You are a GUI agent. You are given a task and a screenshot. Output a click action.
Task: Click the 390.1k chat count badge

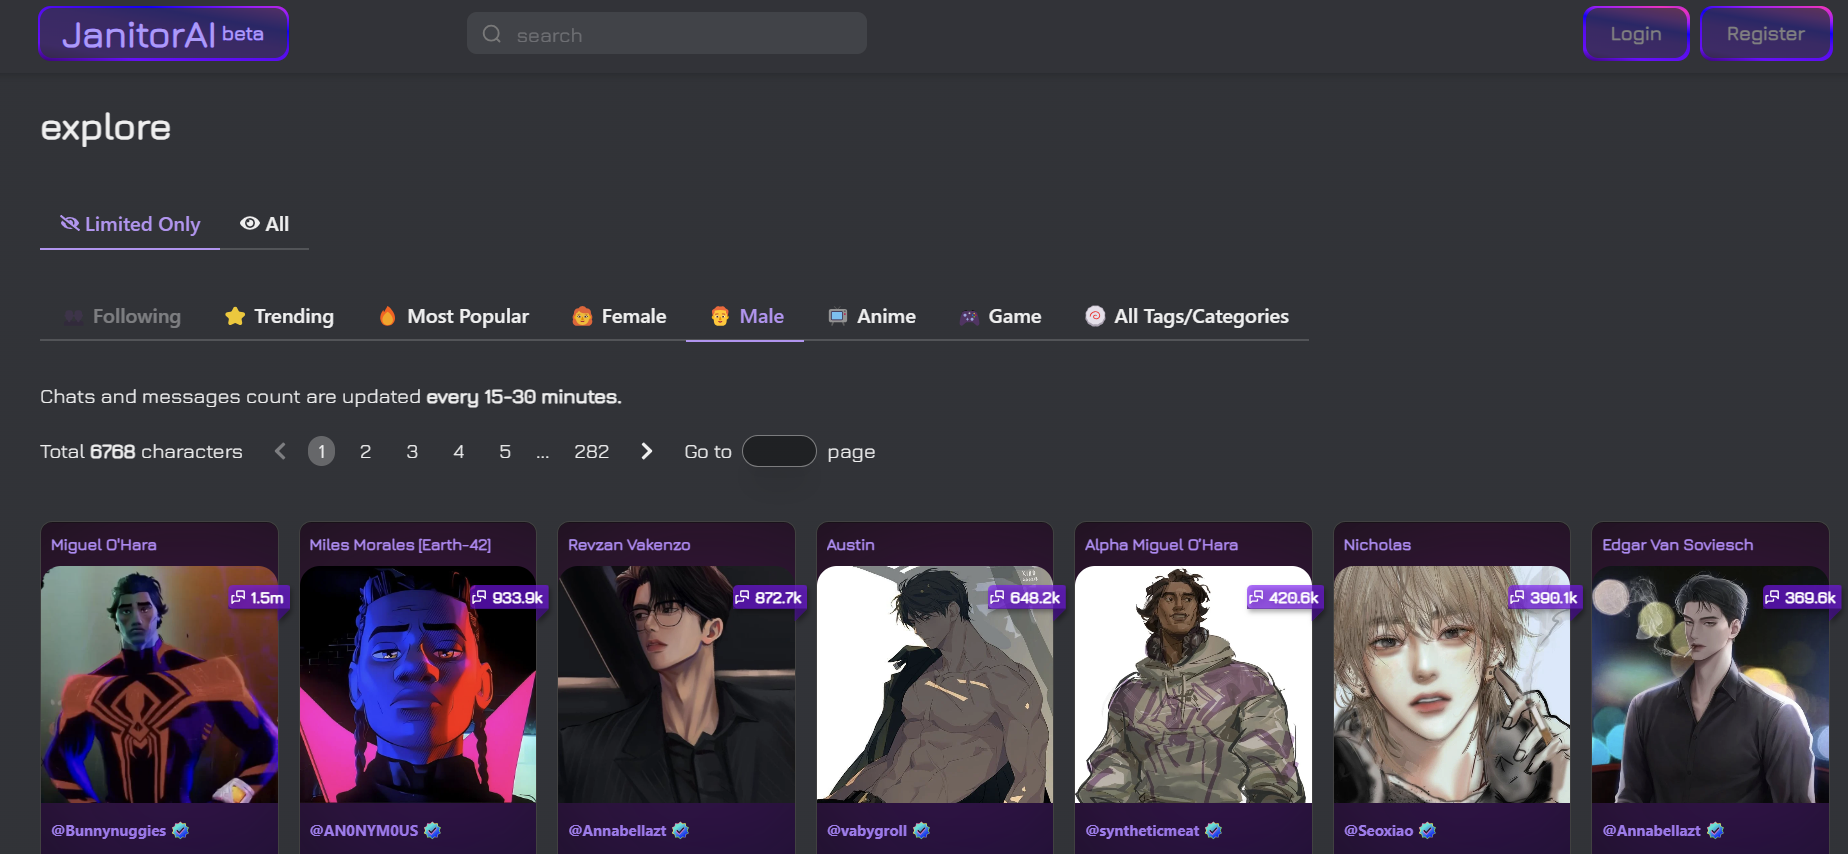[1544, 598]
